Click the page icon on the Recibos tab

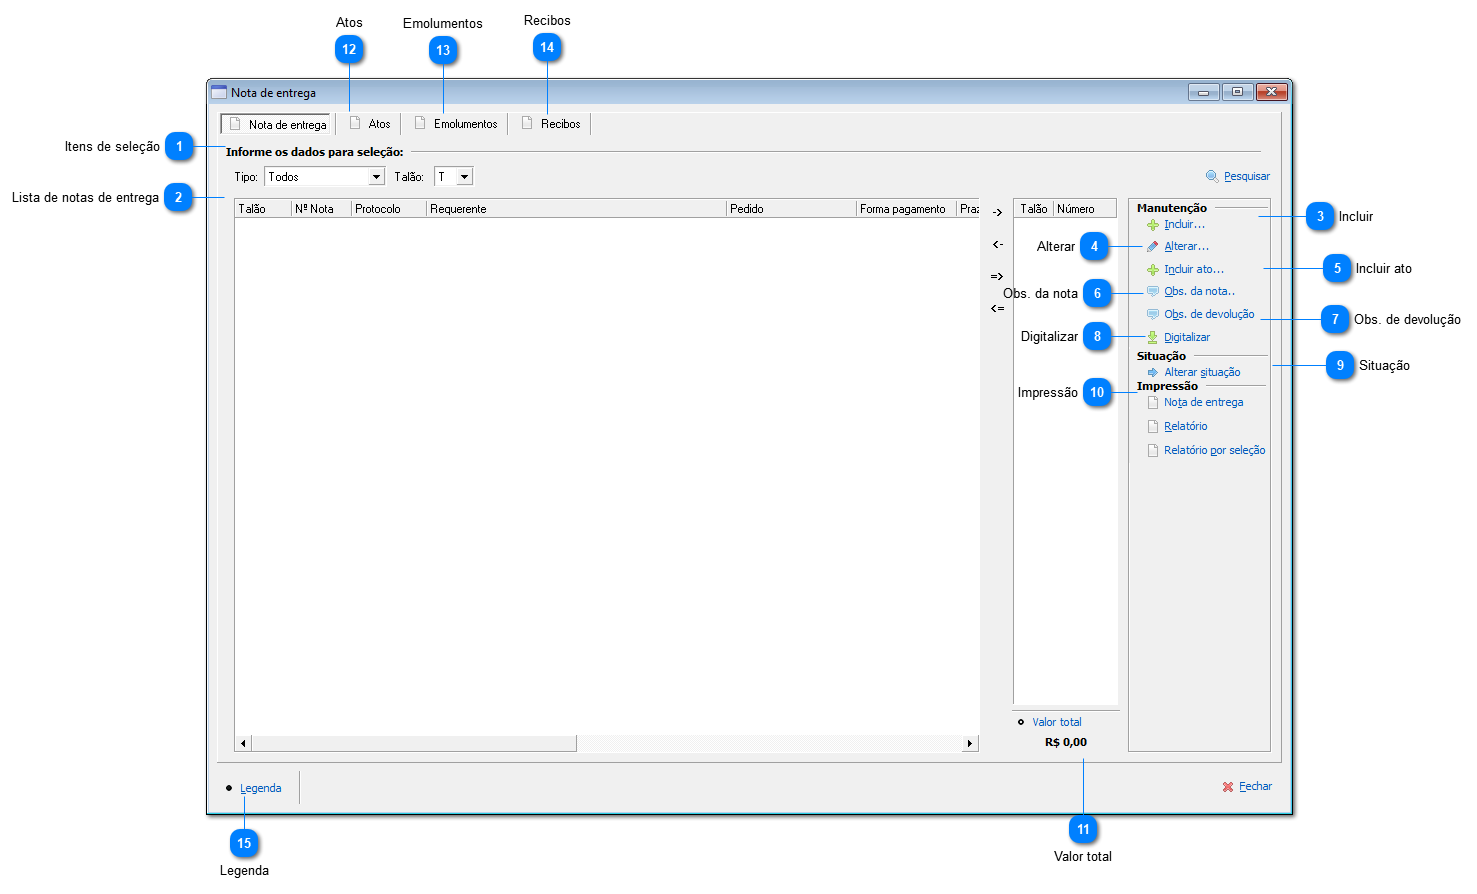coord(527,123)
